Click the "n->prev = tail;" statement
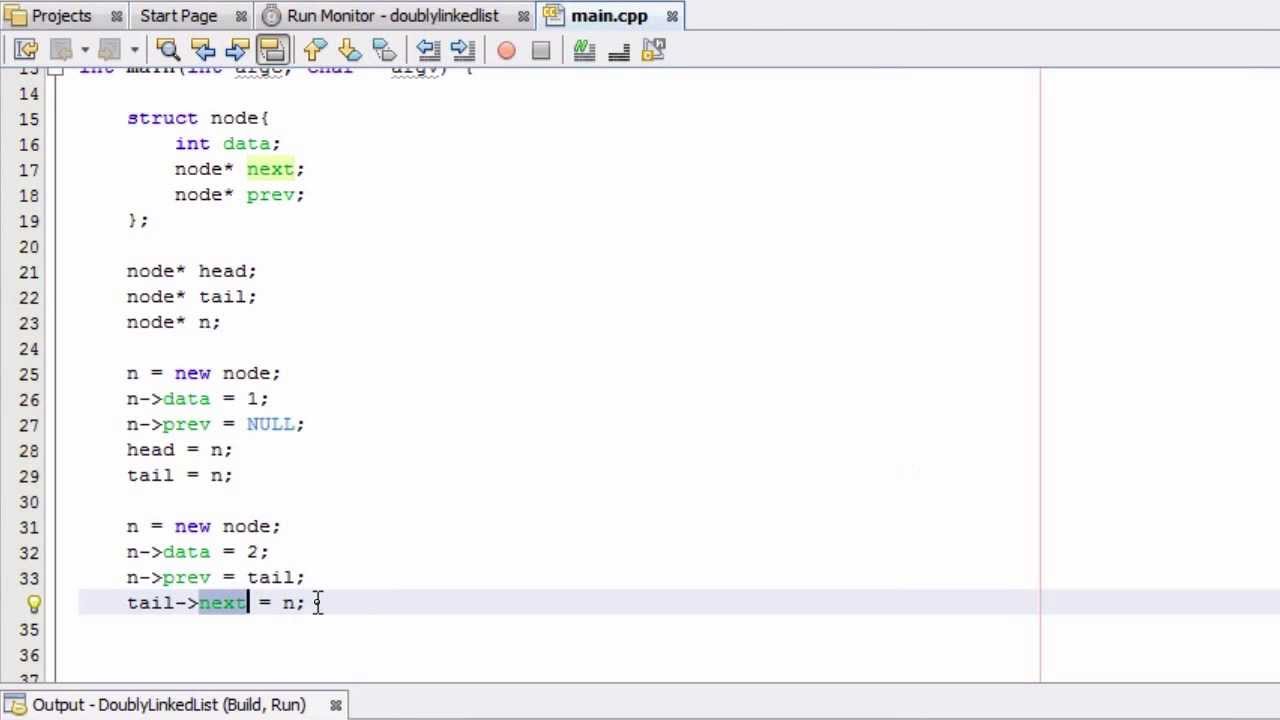Viewport: 1280px width, 720px height. [216, 577]
